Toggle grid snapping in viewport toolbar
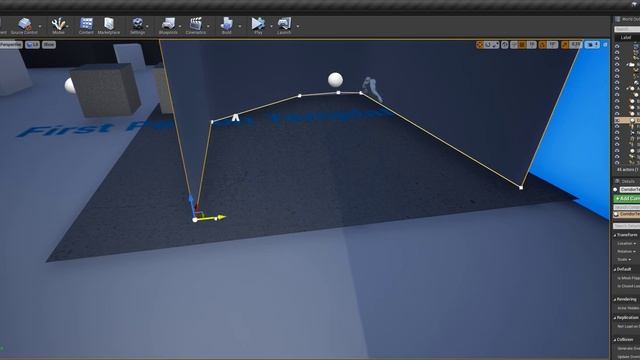 pyautogui.click(x=522, y=45)
